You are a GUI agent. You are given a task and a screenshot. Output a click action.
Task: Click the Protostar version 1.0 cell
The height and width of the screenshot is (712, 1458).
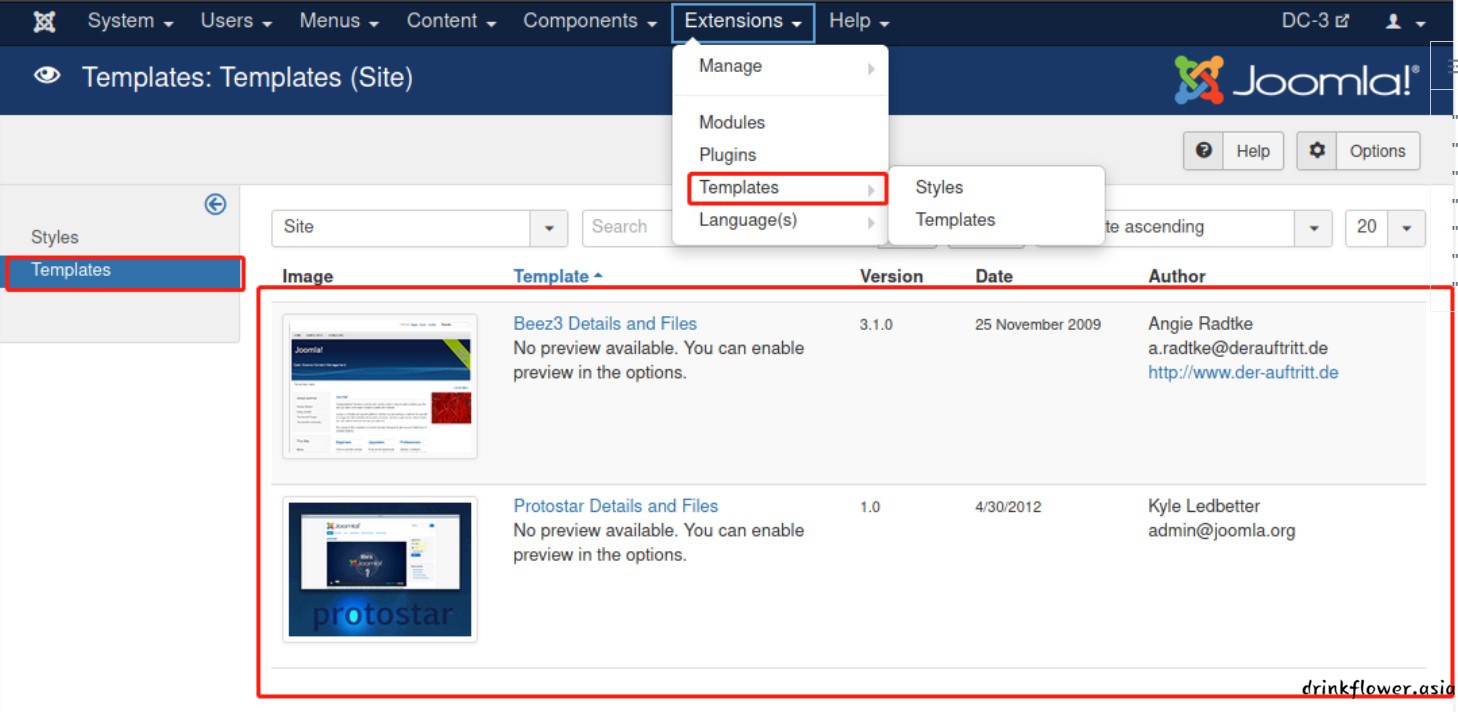tap(870, 507)
